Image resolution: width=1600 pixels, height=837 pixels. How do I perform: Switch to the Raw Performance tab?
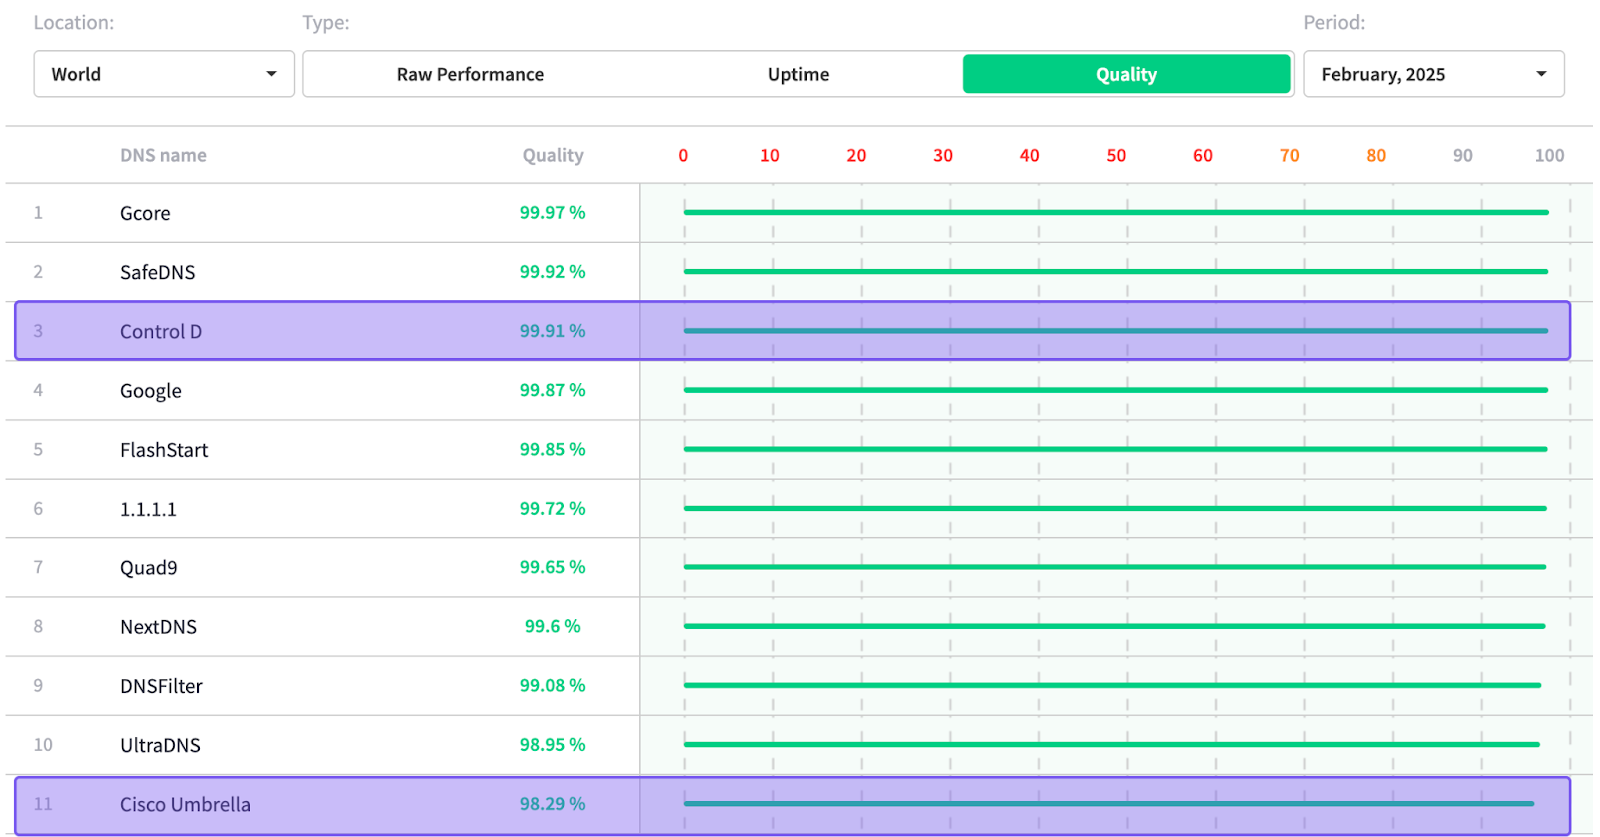pos(470,74)
